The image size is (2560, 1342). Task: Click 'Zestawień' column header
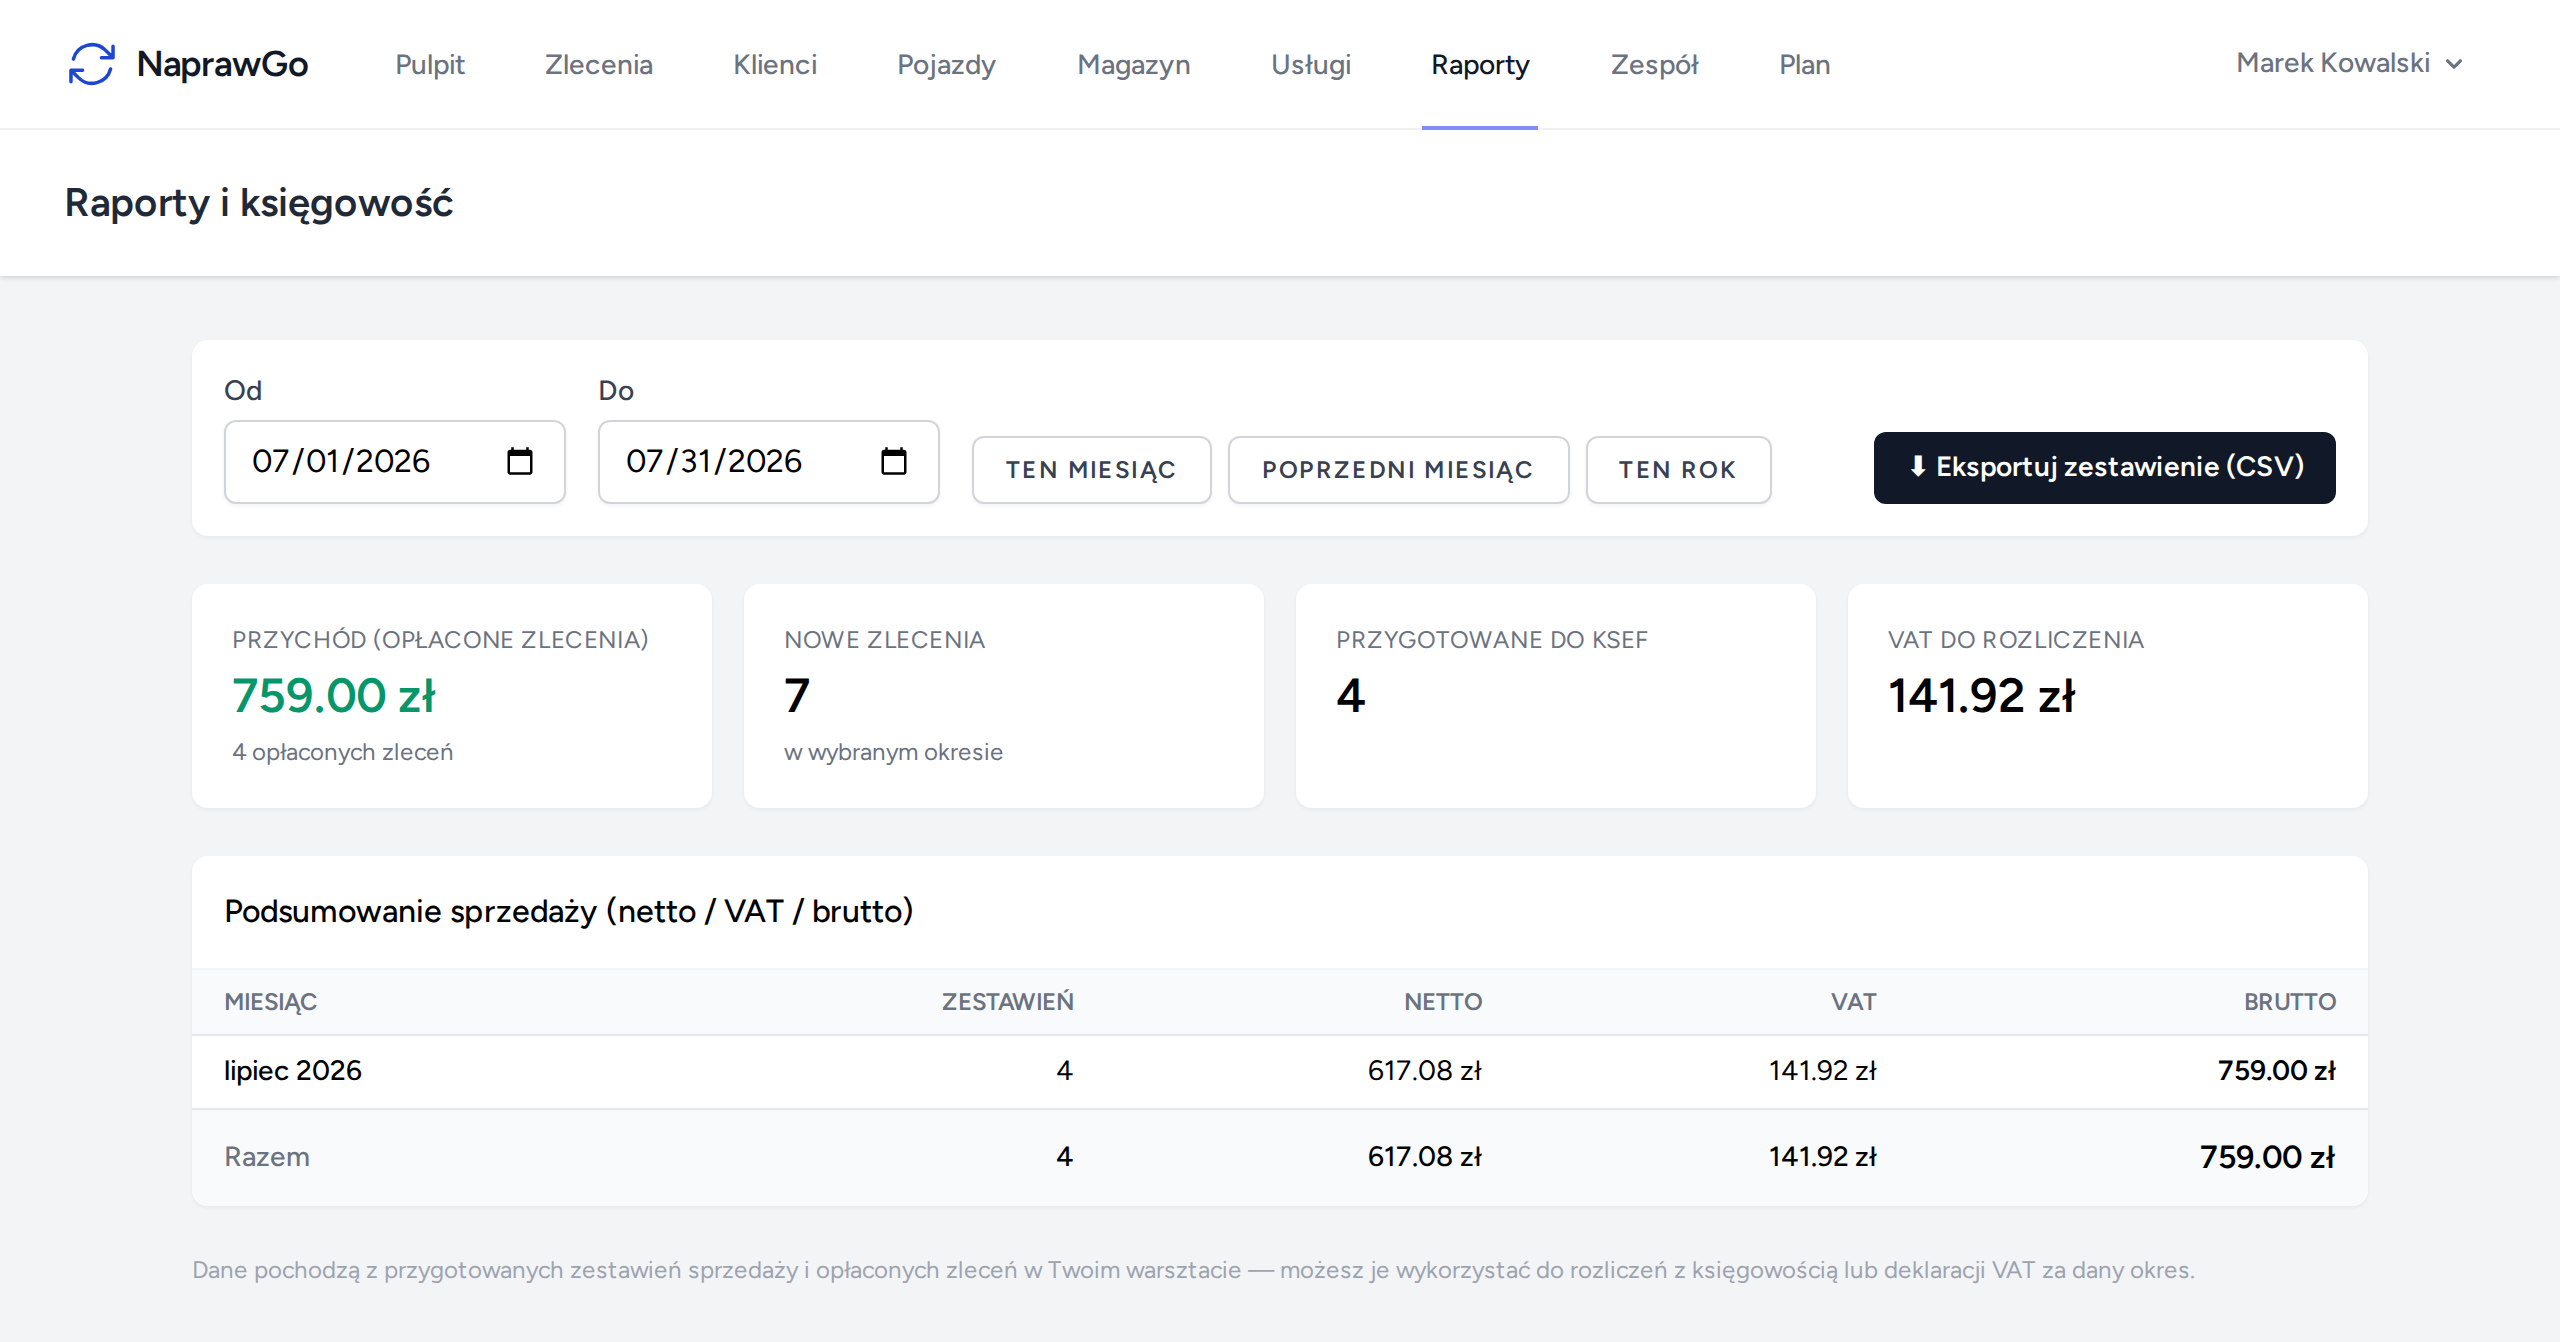[x=1008, y=1002]
